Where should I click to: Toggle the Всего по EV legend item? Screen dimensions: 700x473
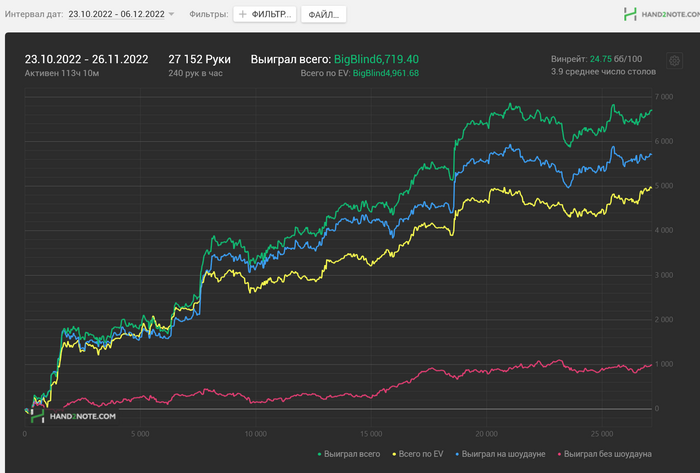[418, 454]
